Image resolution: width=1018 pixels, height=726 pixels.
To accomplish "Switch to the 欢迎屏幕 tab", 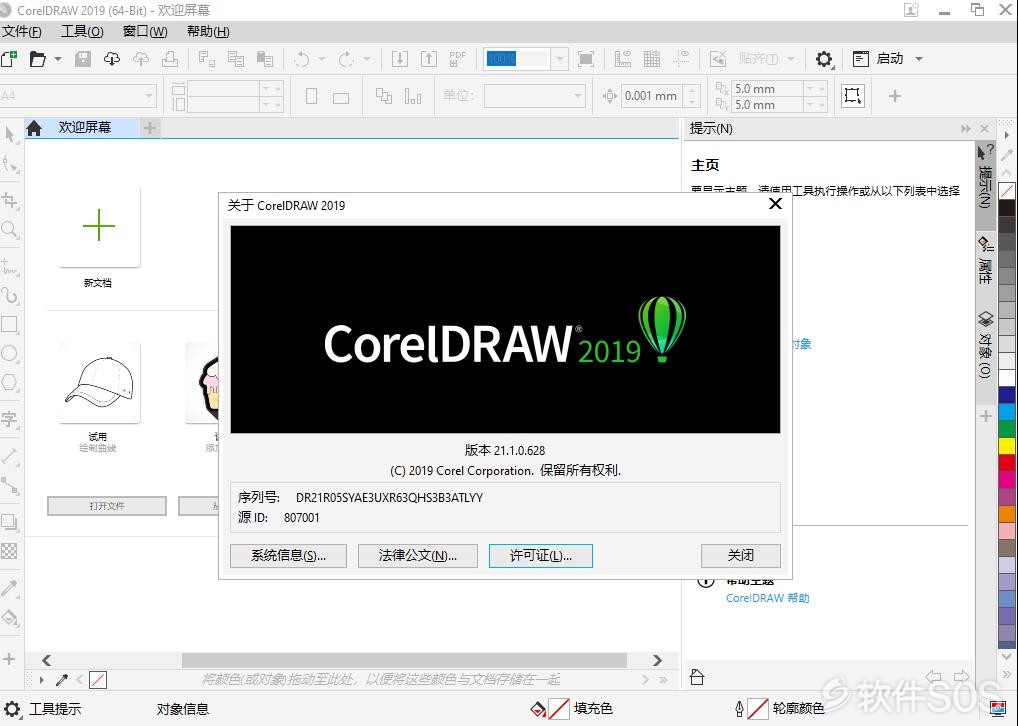I will point(85,128).
